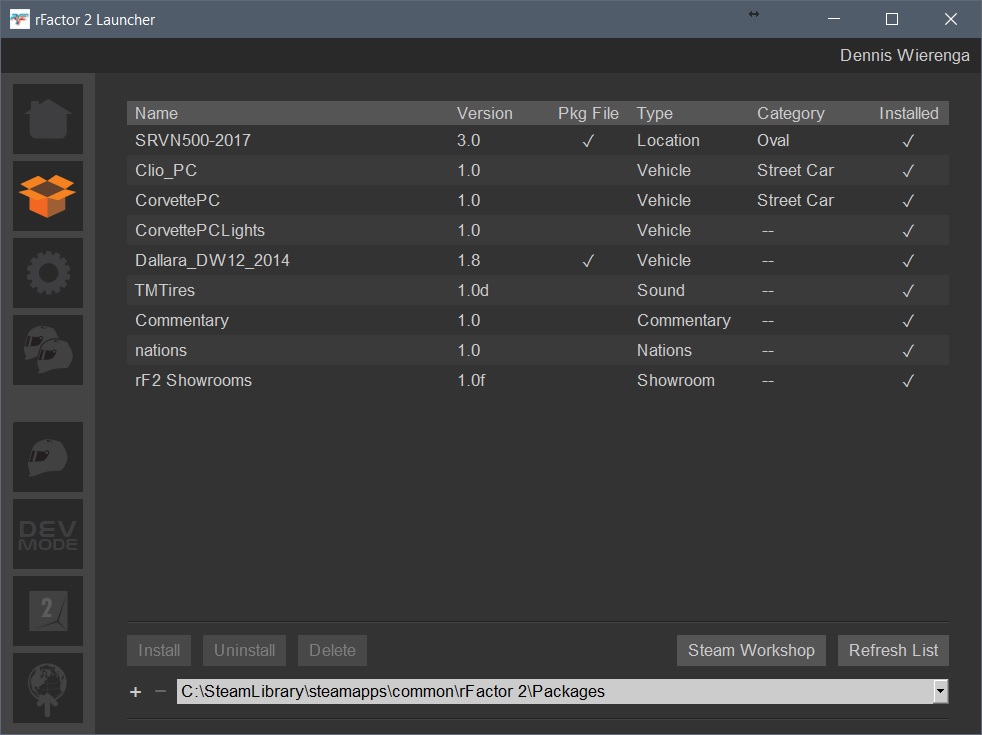The image size is (982, 735).
Task: Sort the list by Name column header
Action: pos(157,113)
